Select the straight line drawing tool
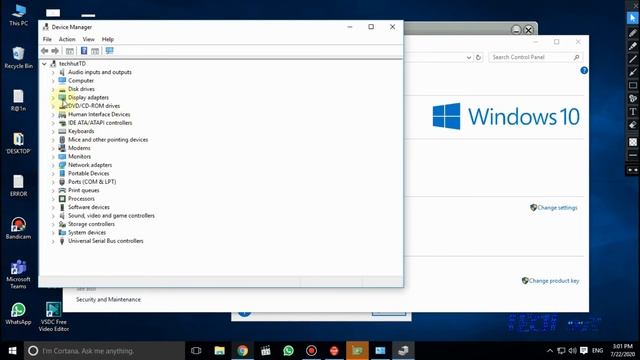 pyautogui.click(x=633, y=59)
